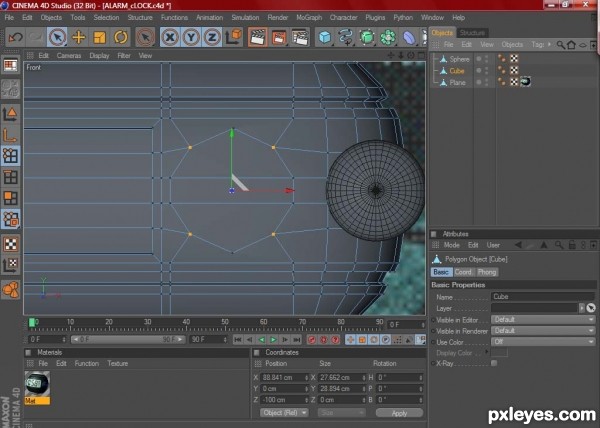600x428 pixels.
Task: Play the animation forward
Action: (273, 340)
